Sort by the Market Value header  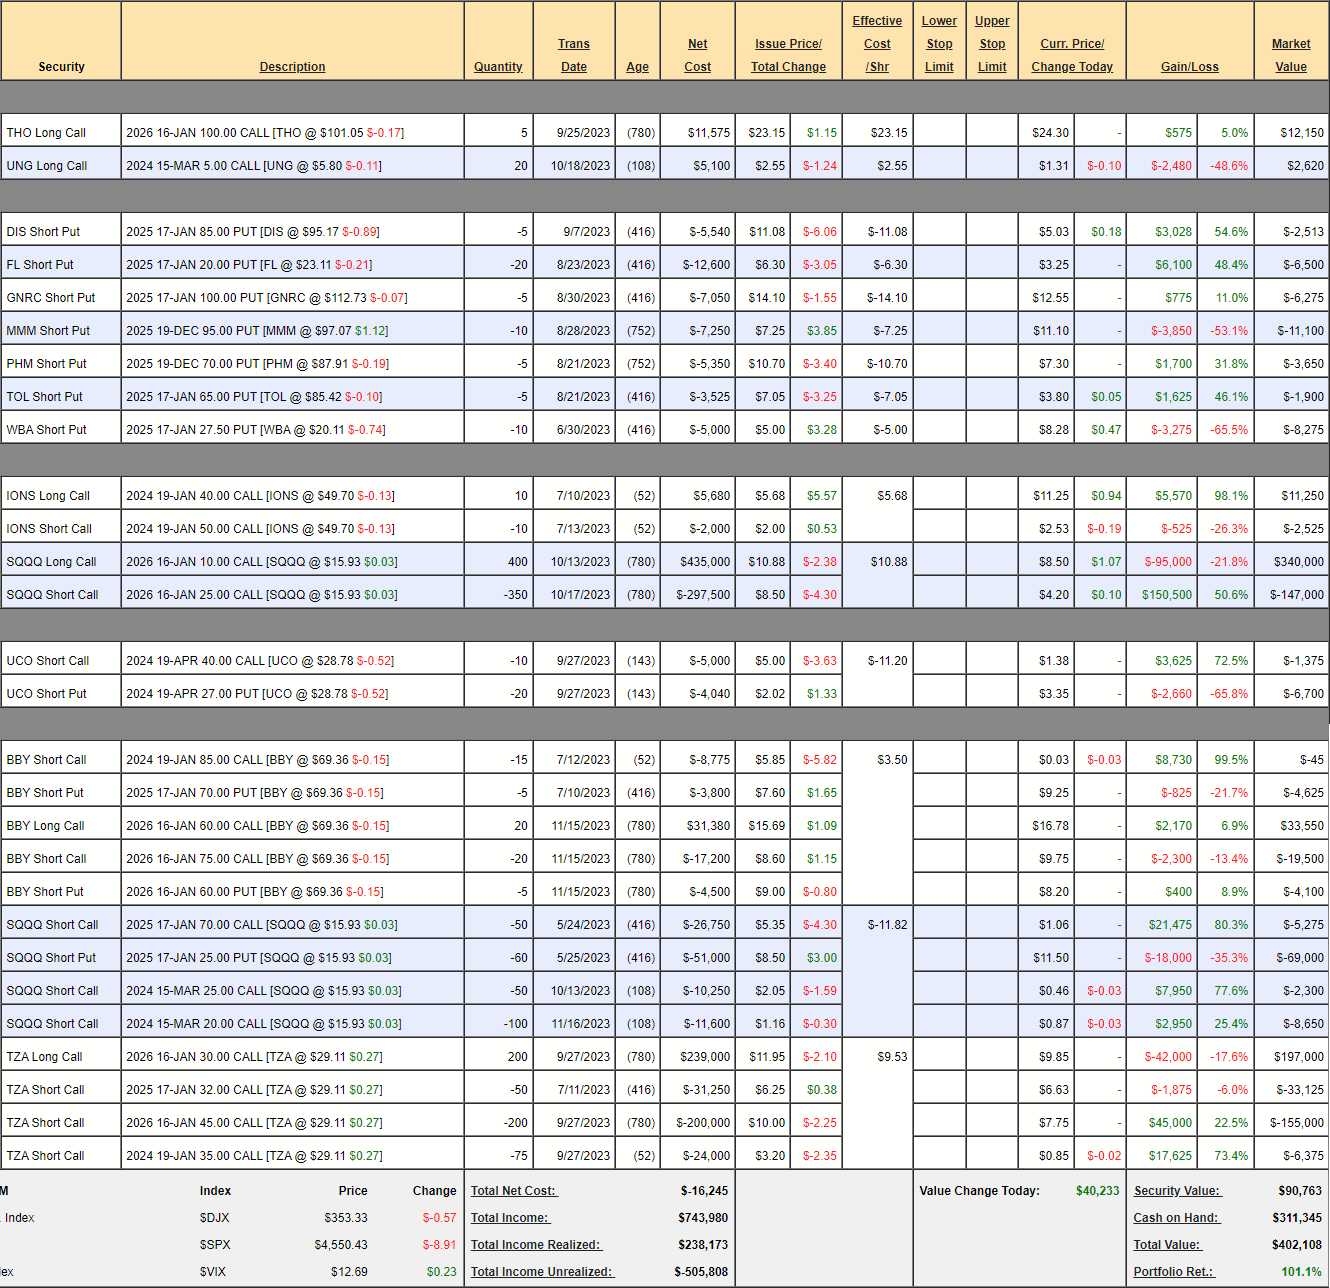click(x=1290, y=55)
